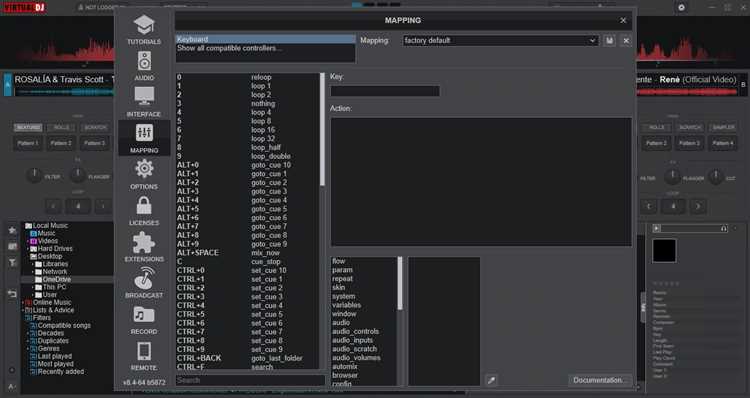Select the key 3 nothing mapping row
This screenshot has height=398, width=750.
click(x=247, y=103)
